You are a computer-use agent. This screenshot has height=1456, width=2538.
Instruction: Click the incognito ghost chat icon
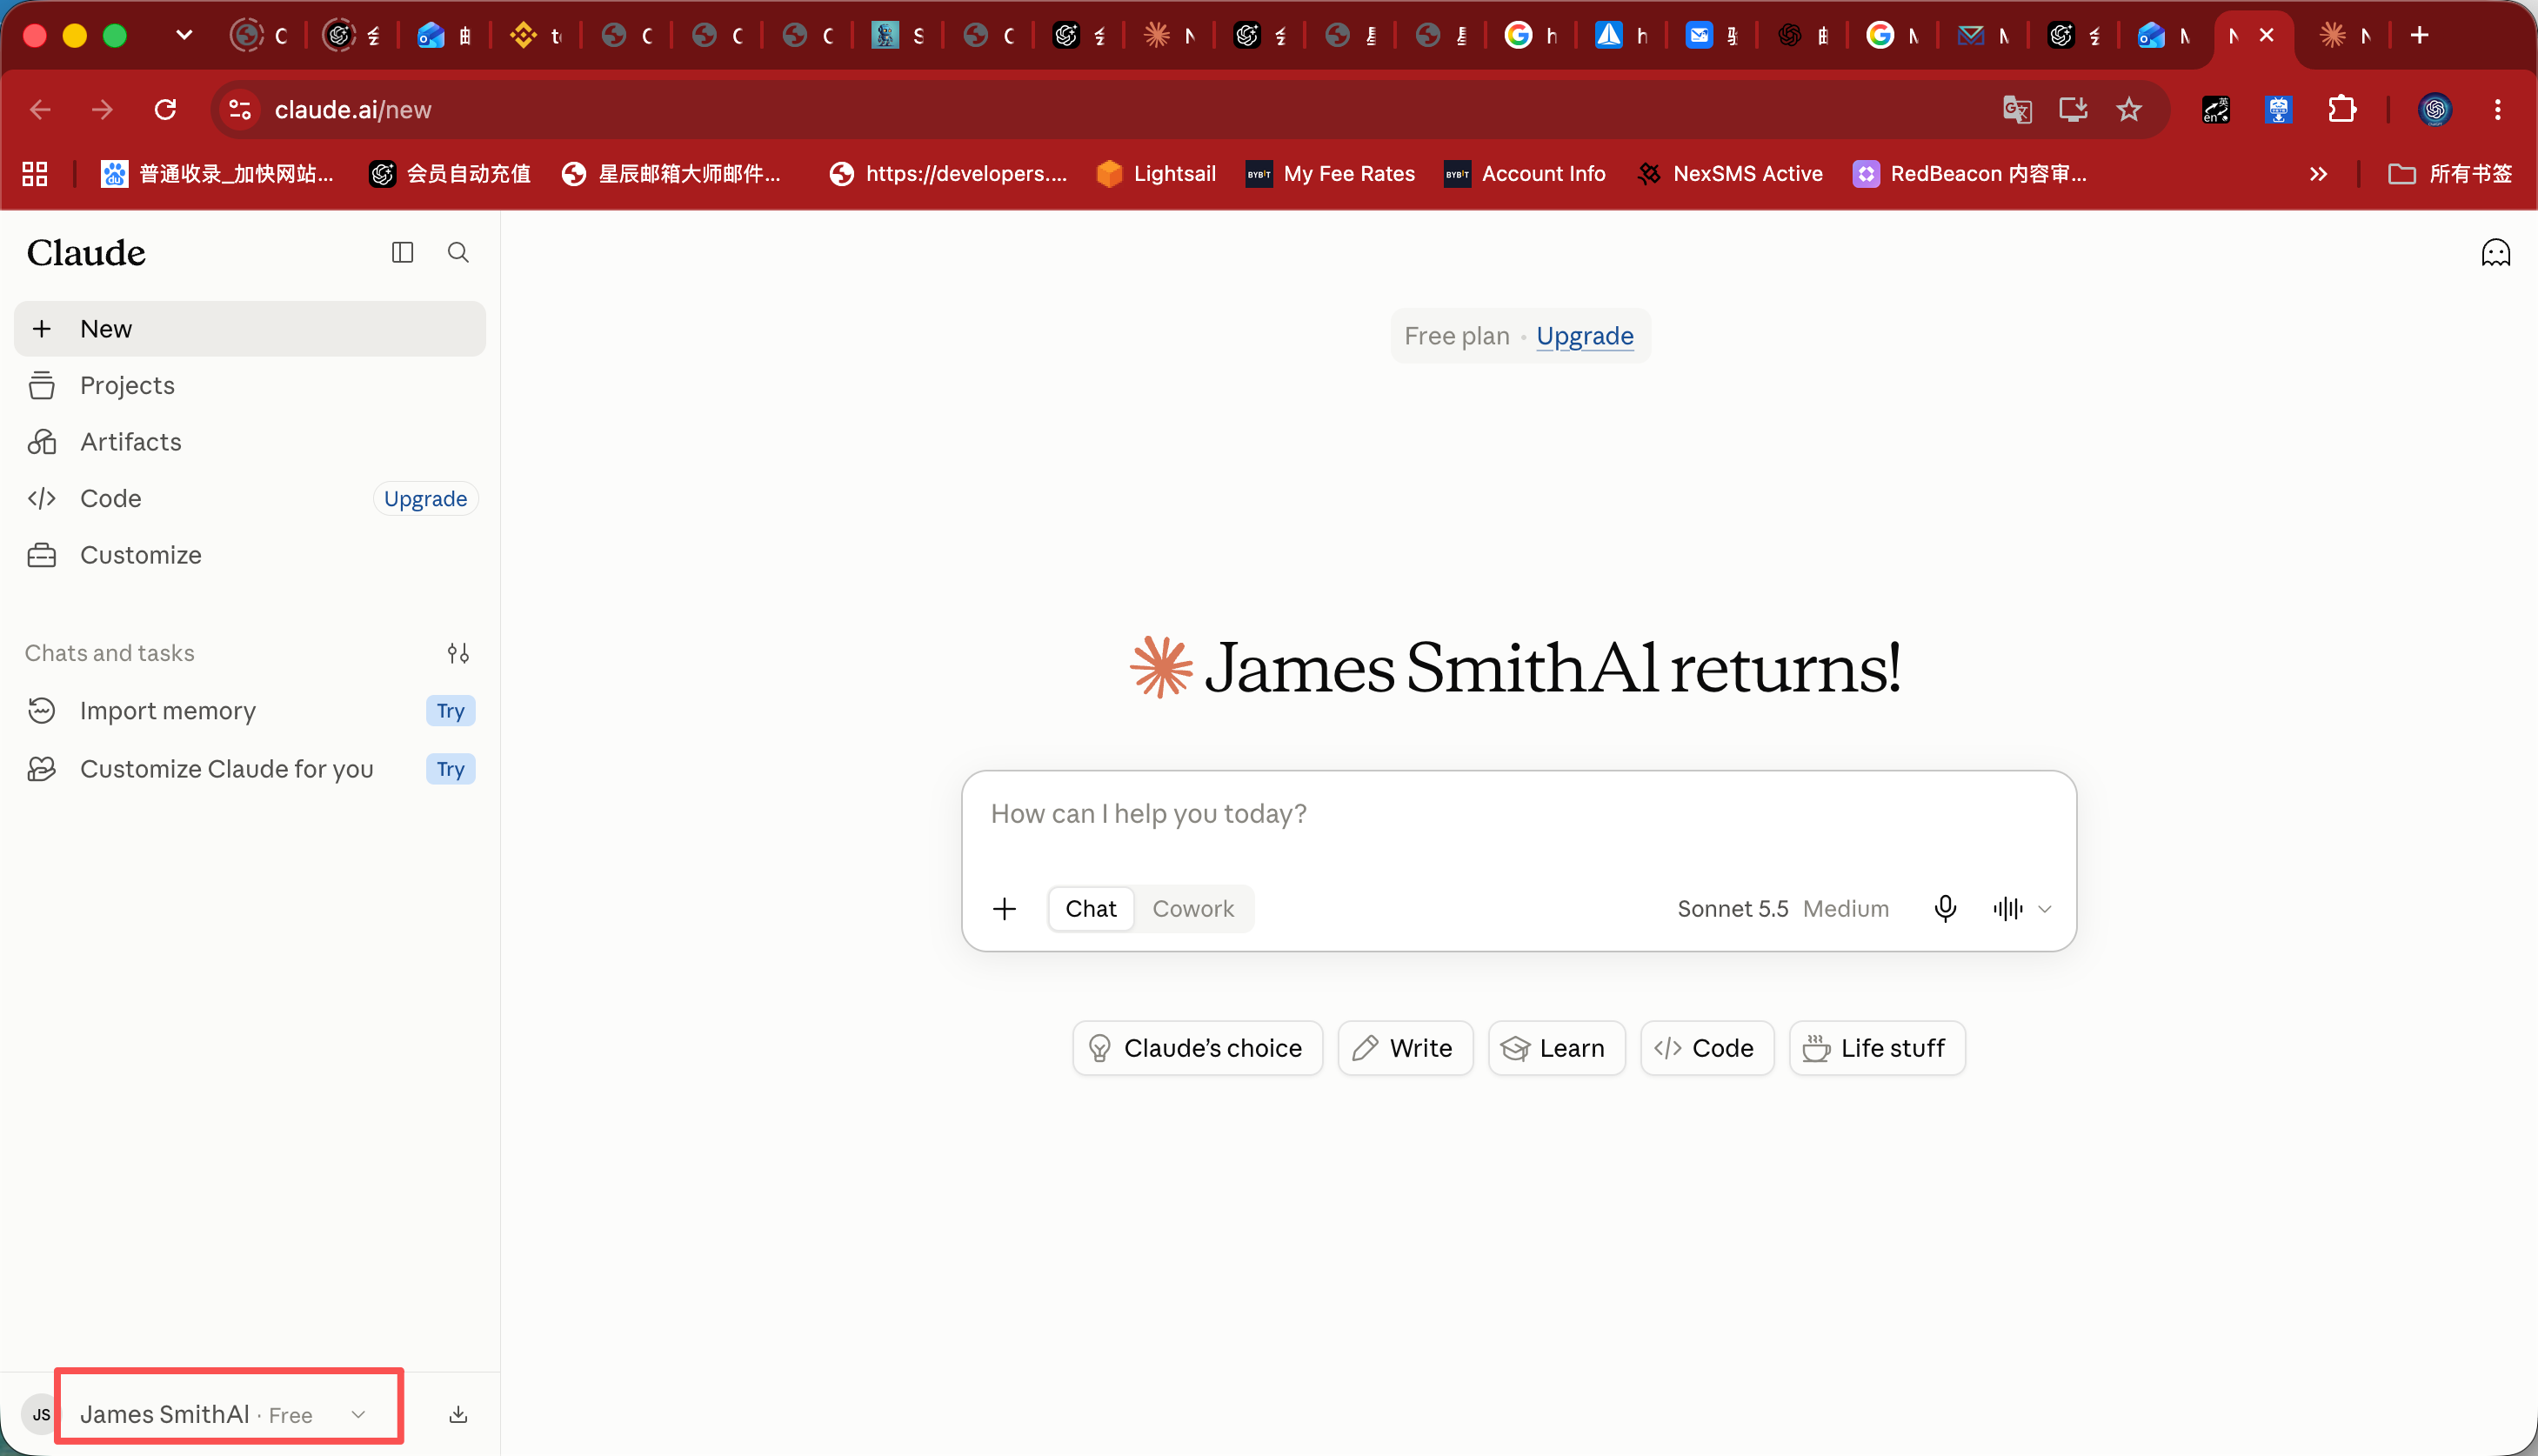coord(2495,252)
